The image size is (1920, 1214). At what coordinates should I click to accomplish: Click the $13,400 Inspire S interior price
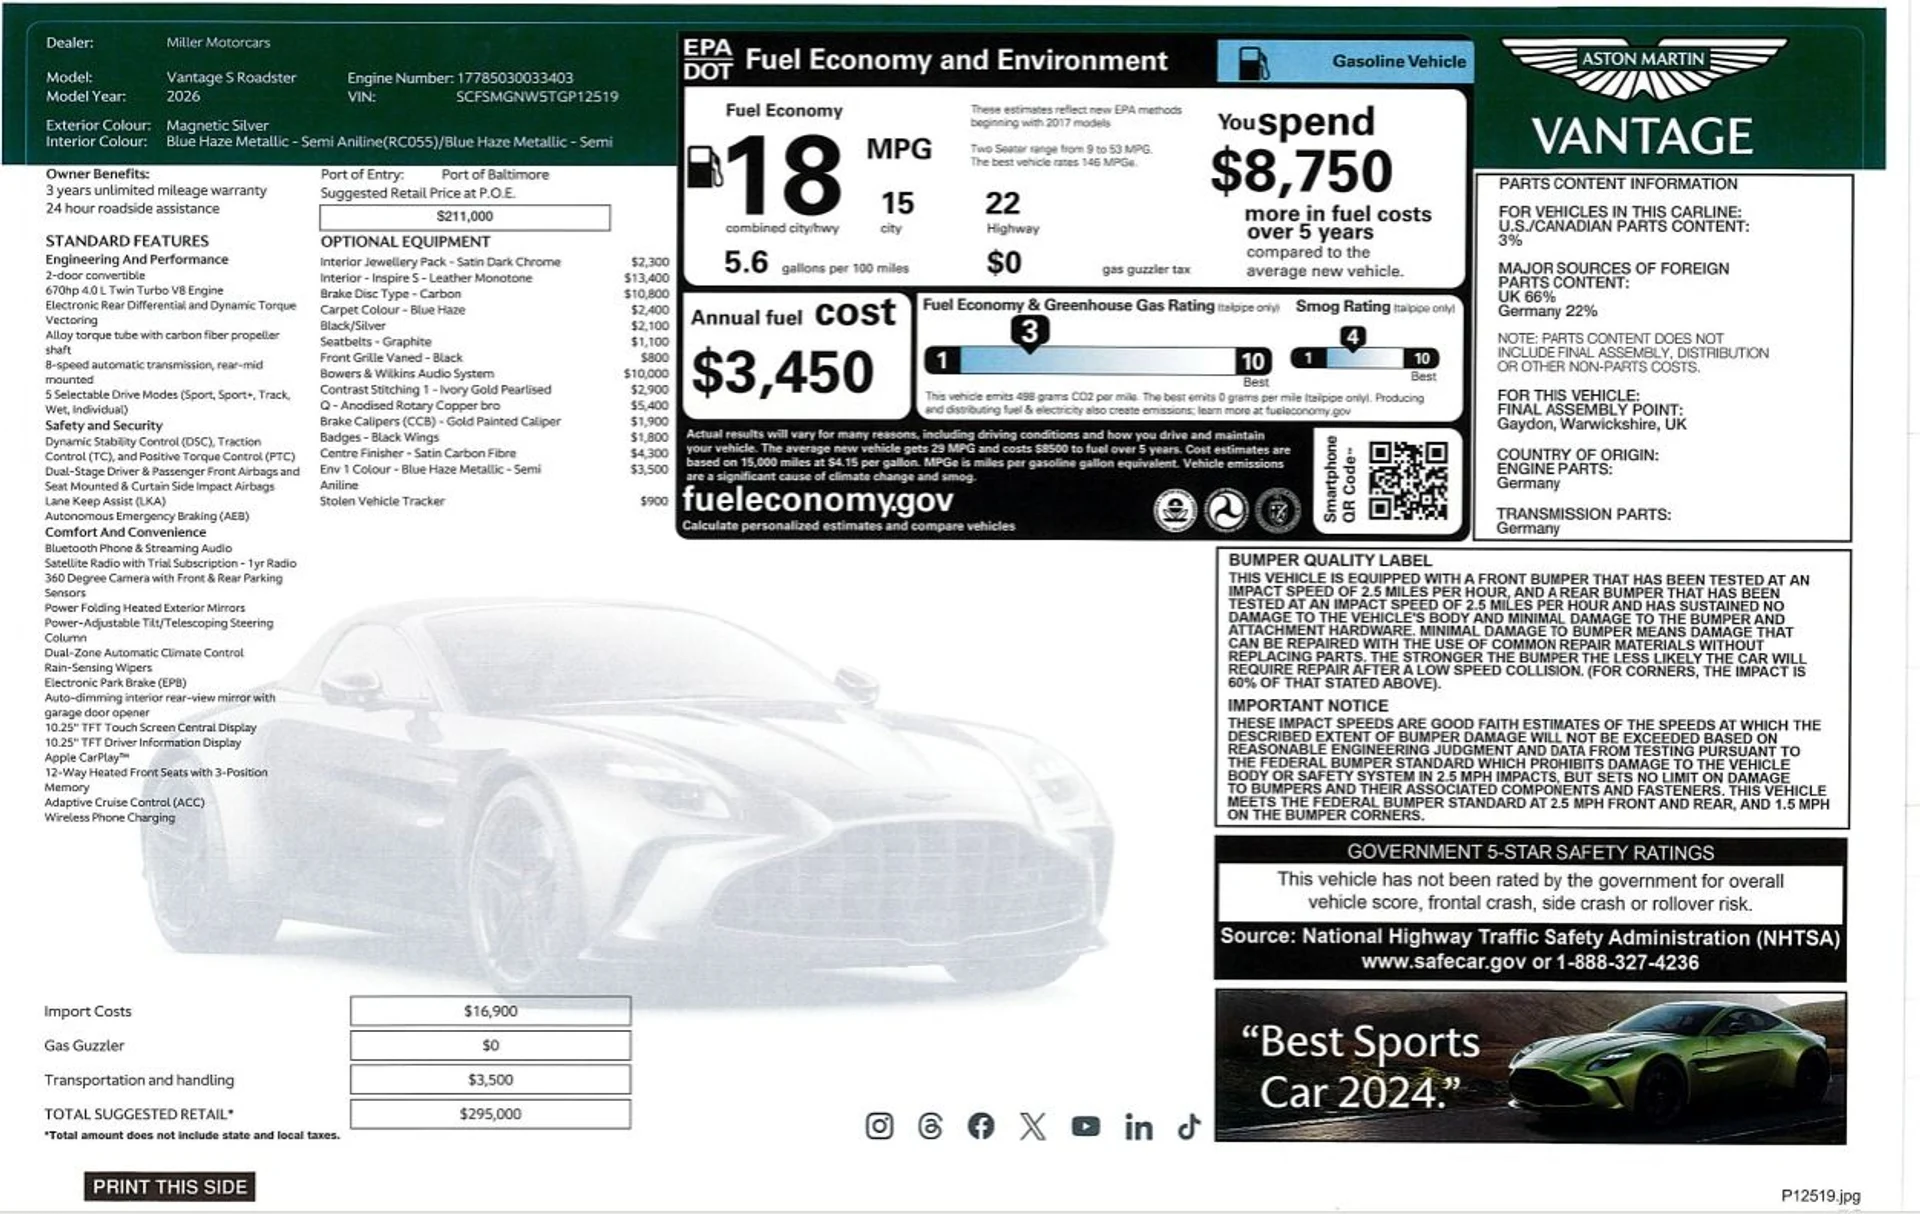point(647,278)
